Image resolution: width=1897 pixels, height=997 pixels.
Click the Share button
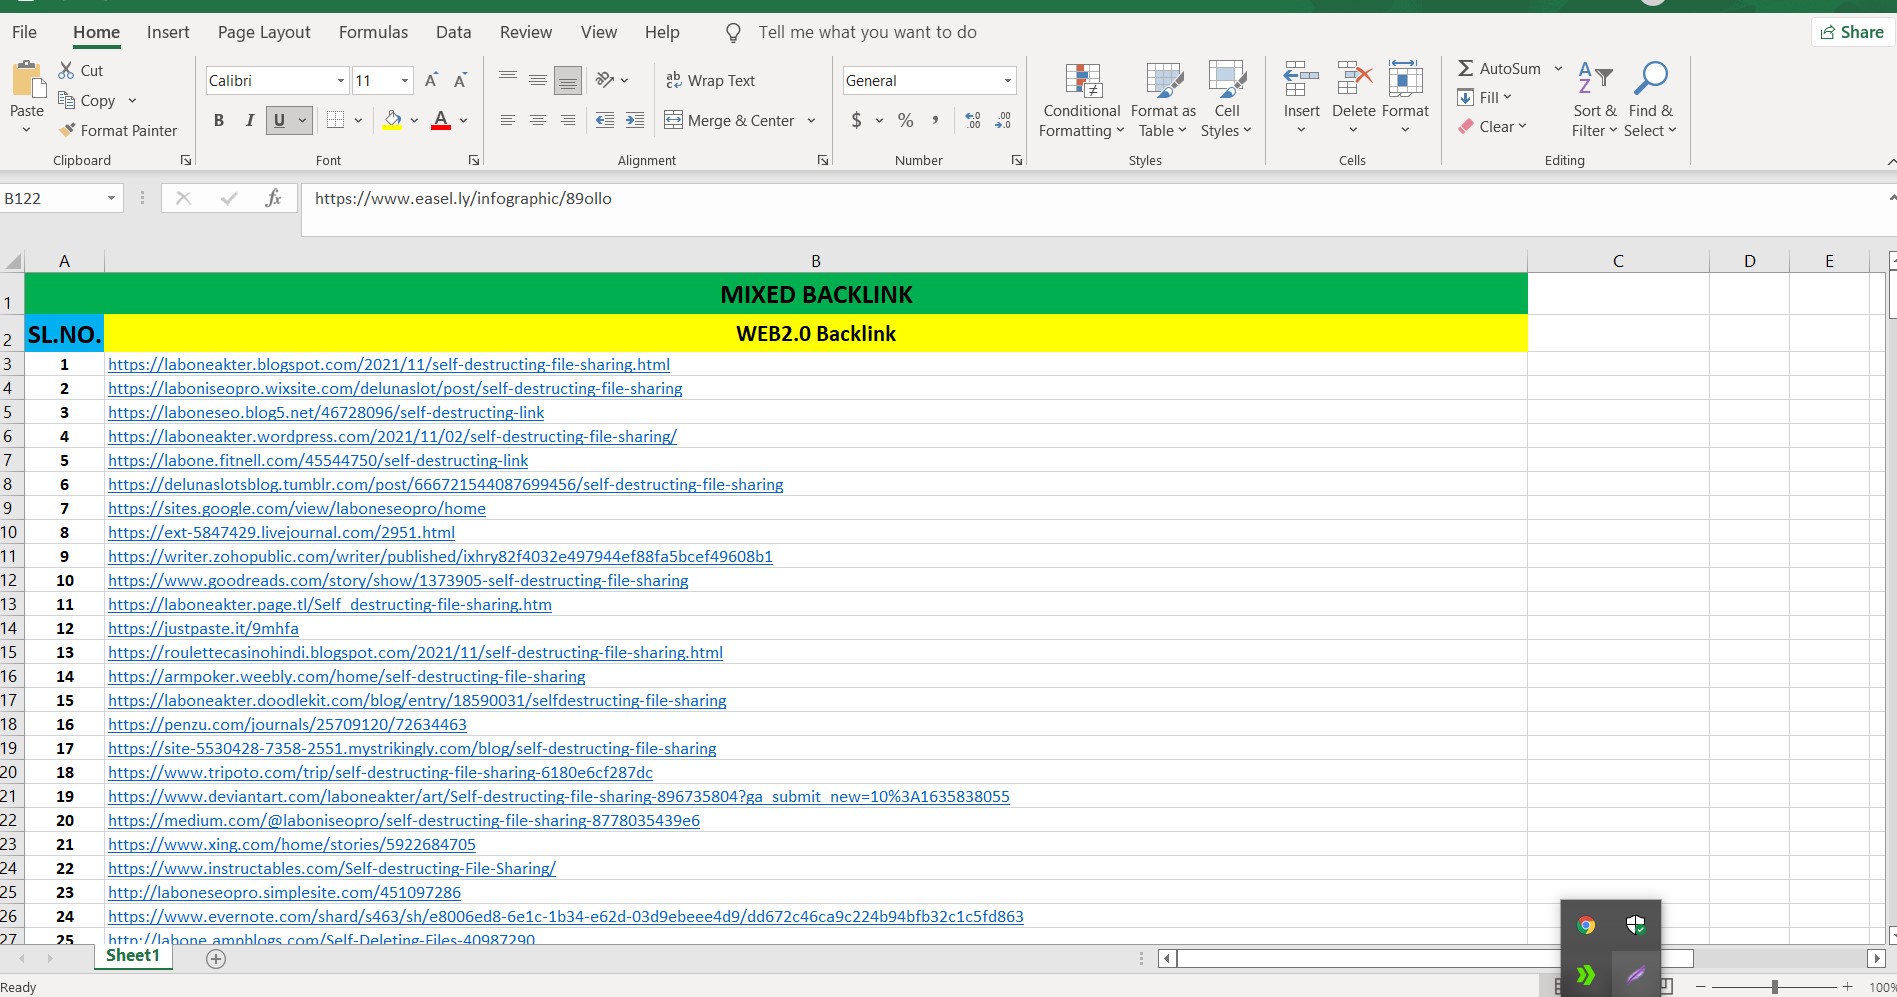tap(1852, 32)
